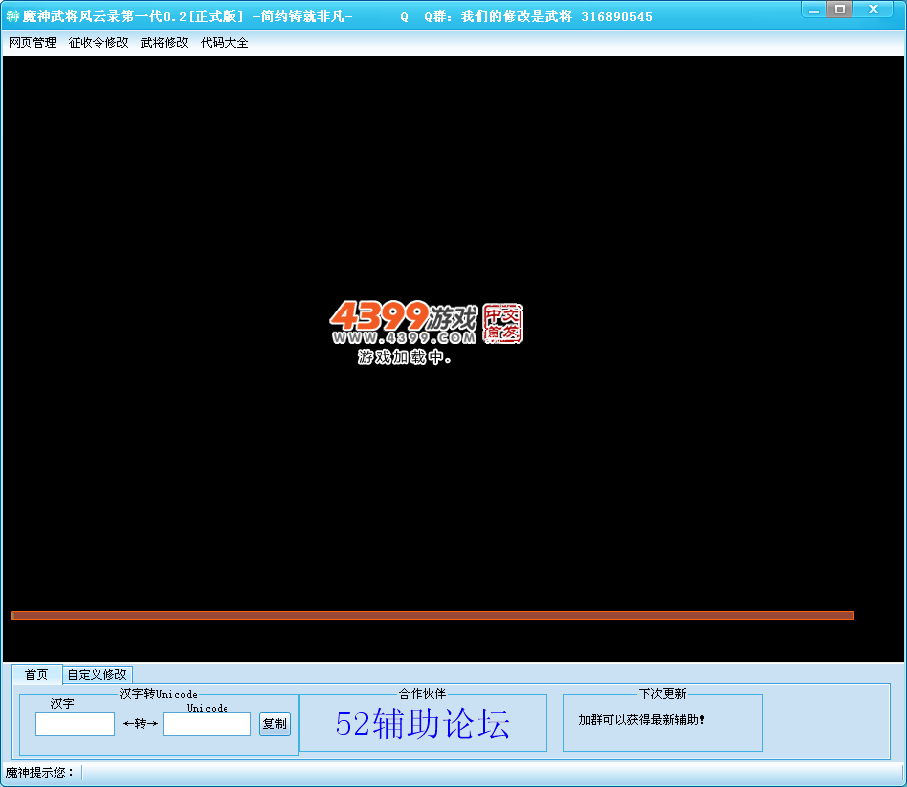Maximize the 魔神武将风云录 window

(x=840, y=9)
